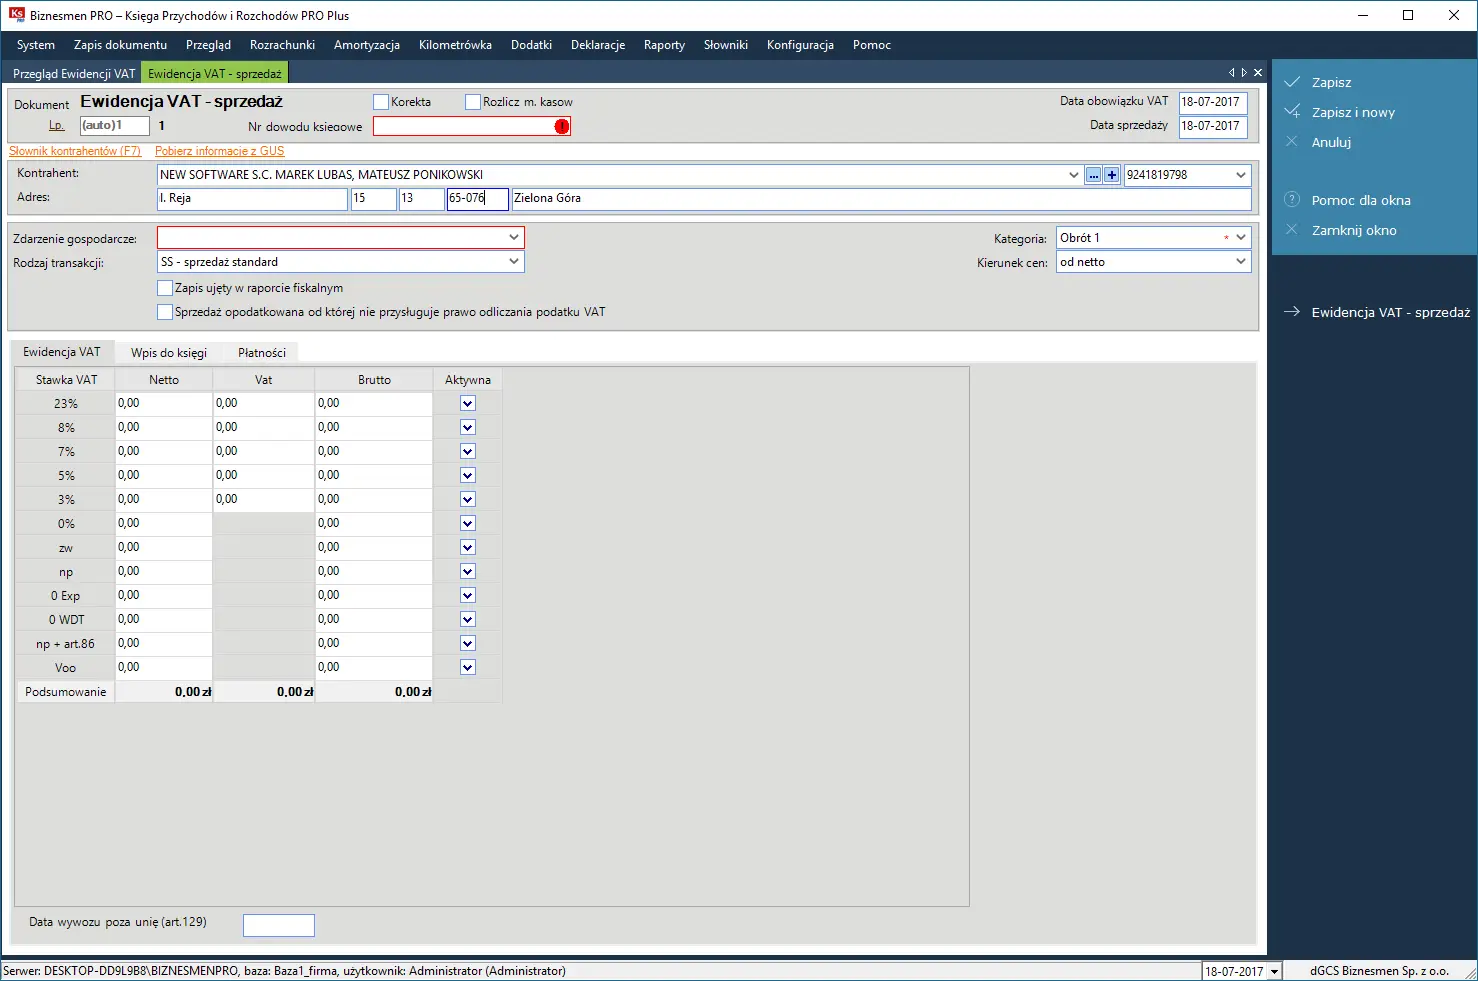Click Anuluj to cancel

[x=1331, y=142]
